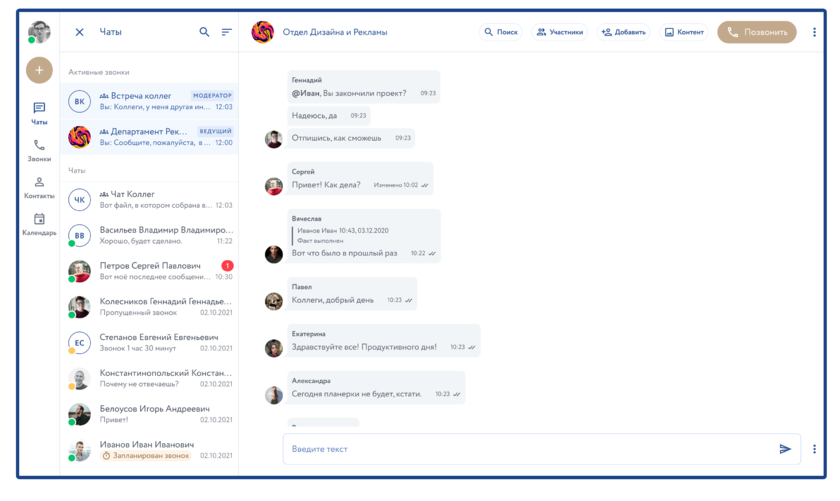Switch to the Контакты tab

(x=39, y=188)
